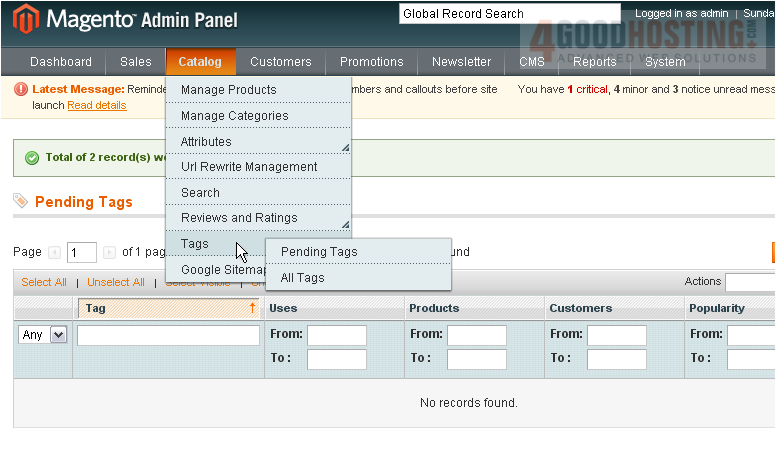Click the Select All link
776x450 pixels.
[x=44, y=282]
